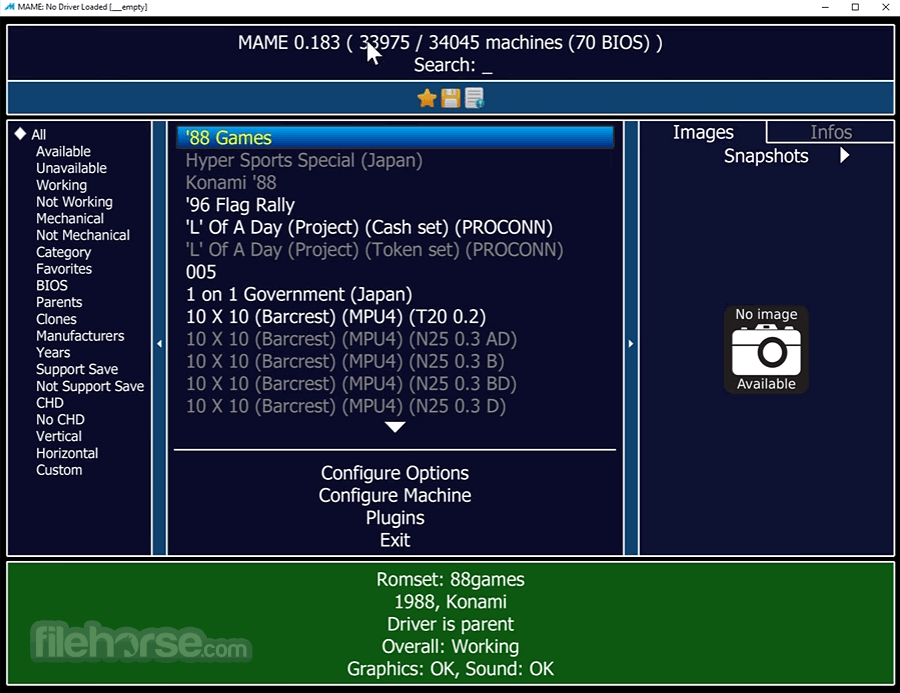Add '88 Games to favorites with the star icon
Screen dimensions: 900x693
coord(427,98)
